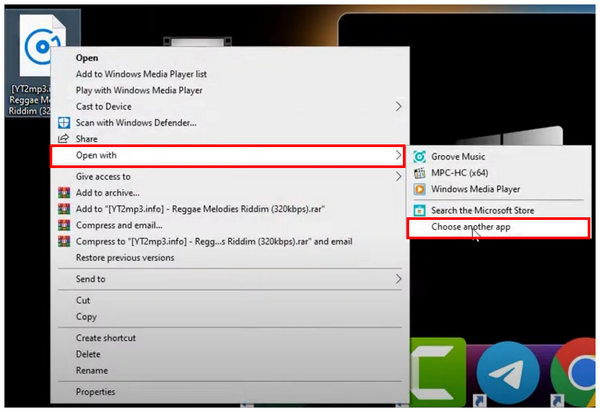600x412 pixels.
Task: Open Google Chrome desktop shortcut
Action: pos(573,372)
